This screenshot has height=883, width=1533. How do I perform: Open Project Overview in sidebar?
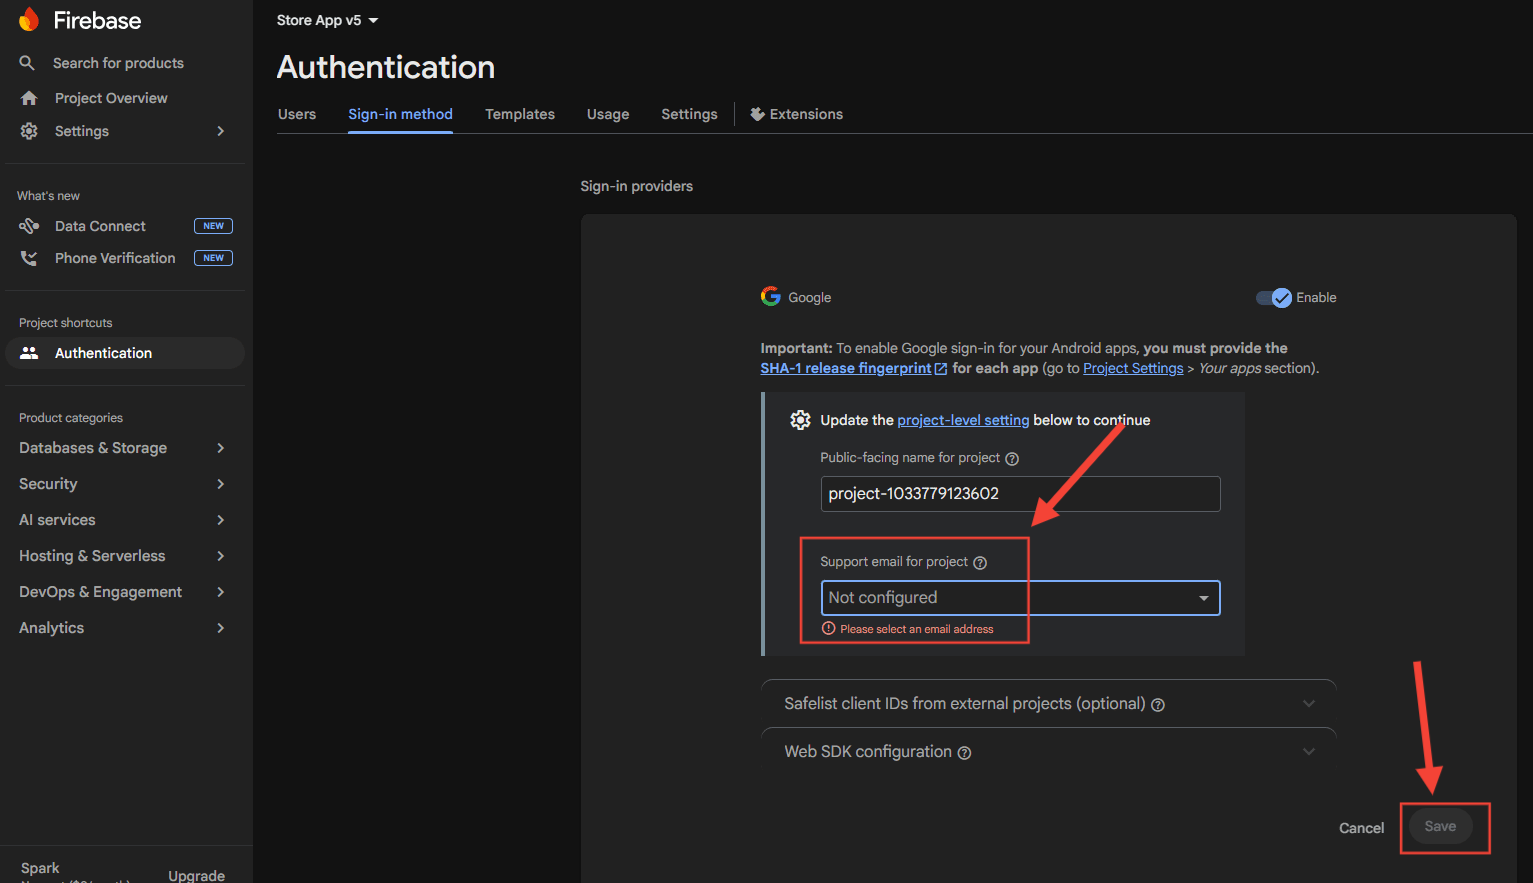pyautogui.click(x=111, y=98)
